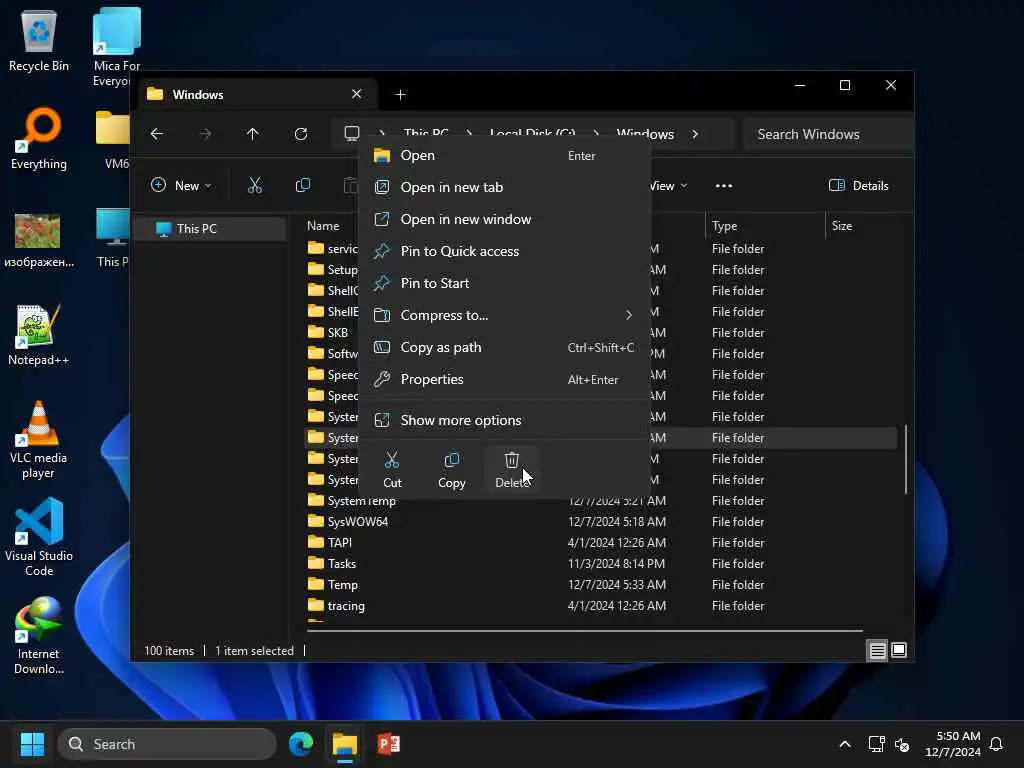Image resolution: width=1024 pixels, height=768 pixels.
Task: Switch to details list view
Action: [x=877, y=650]
